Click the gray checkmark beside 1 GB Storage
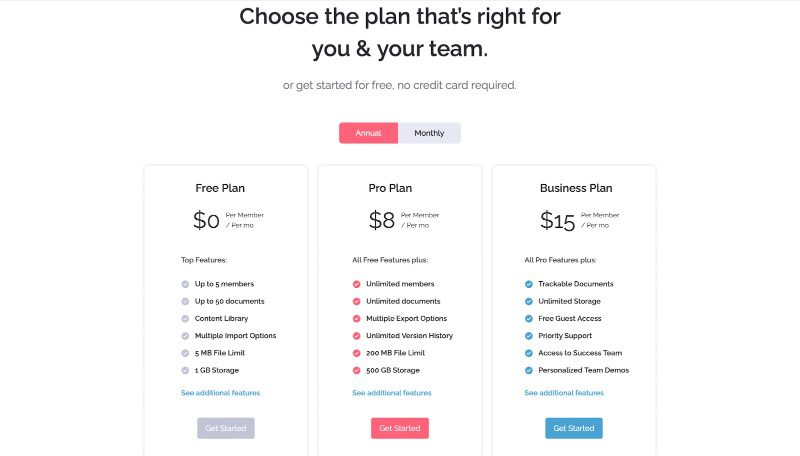This screenshot has height=456, width=800. (185, 370)
